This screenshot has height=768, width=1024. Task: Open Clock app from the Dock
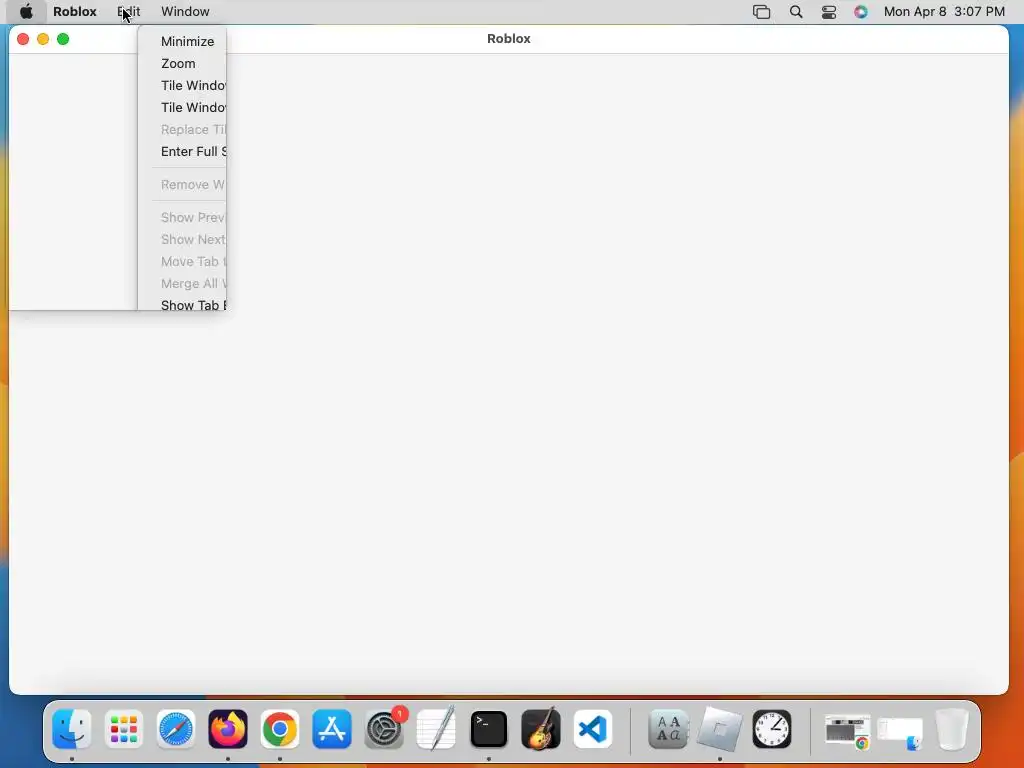click(x=772, y=729)
